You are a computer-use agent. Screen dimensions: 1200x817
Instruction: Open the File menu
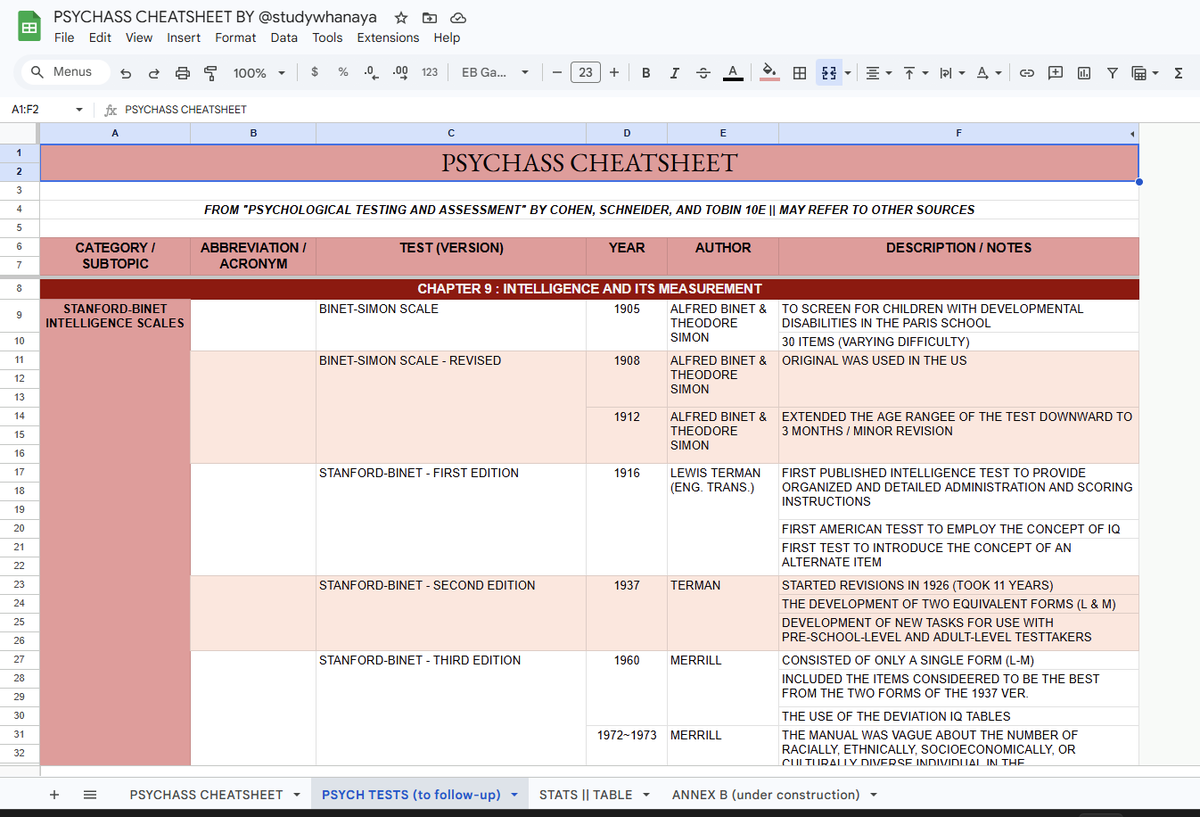[64, 38]
